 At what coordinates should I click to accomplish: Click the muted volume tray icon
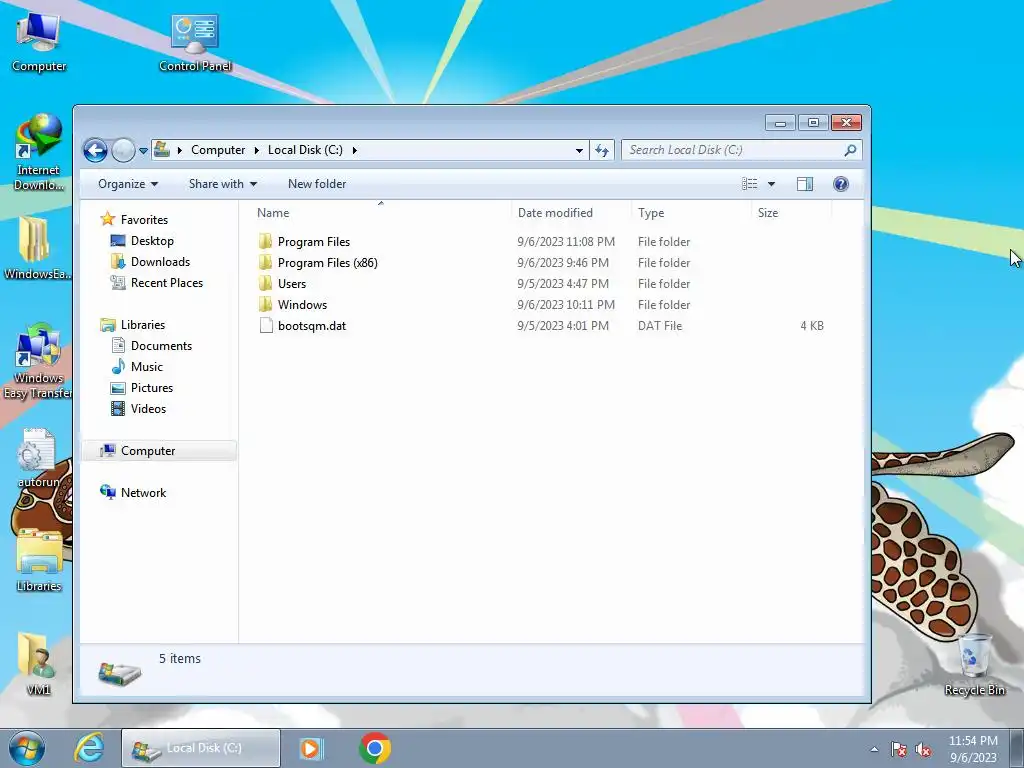[x=923, y=750]
